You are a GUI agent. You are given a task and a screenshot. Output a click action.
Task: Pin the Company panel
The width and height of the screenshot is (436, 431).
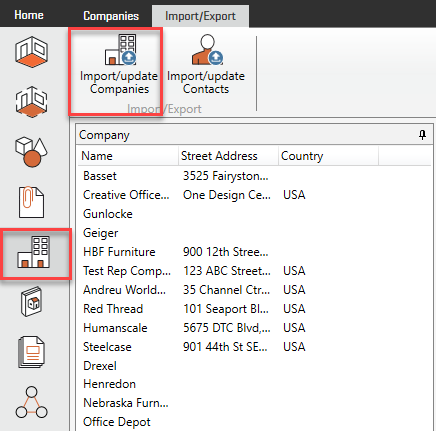422,135
